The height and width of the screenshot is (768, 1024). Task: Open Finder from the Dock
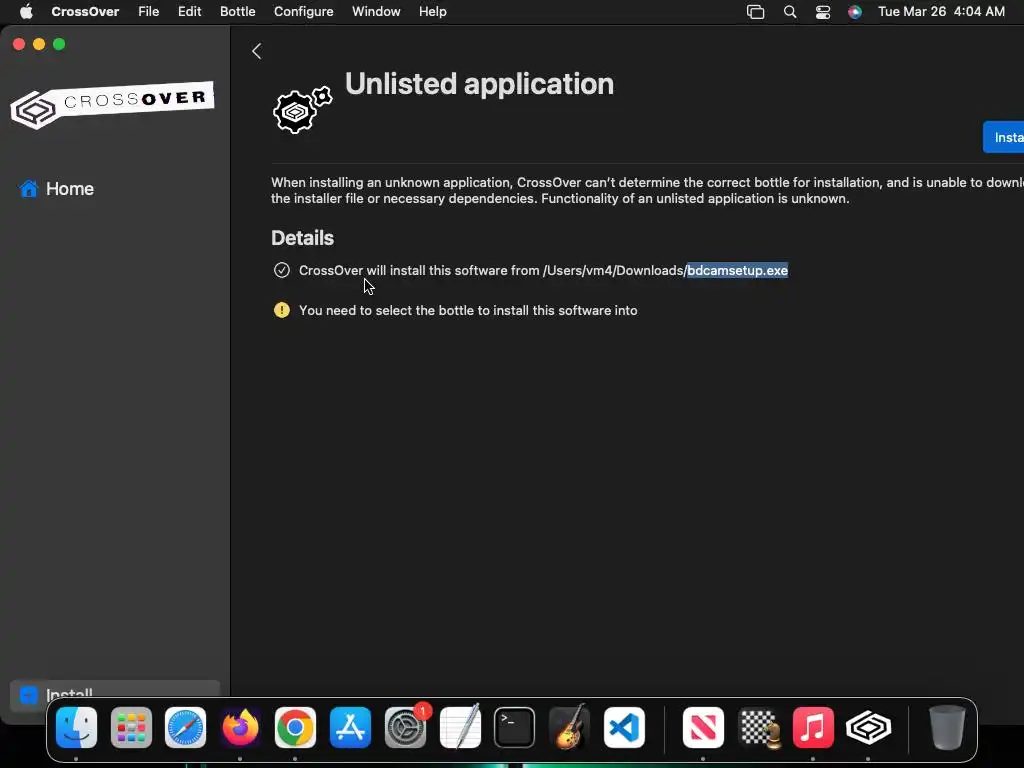[76, 728]
